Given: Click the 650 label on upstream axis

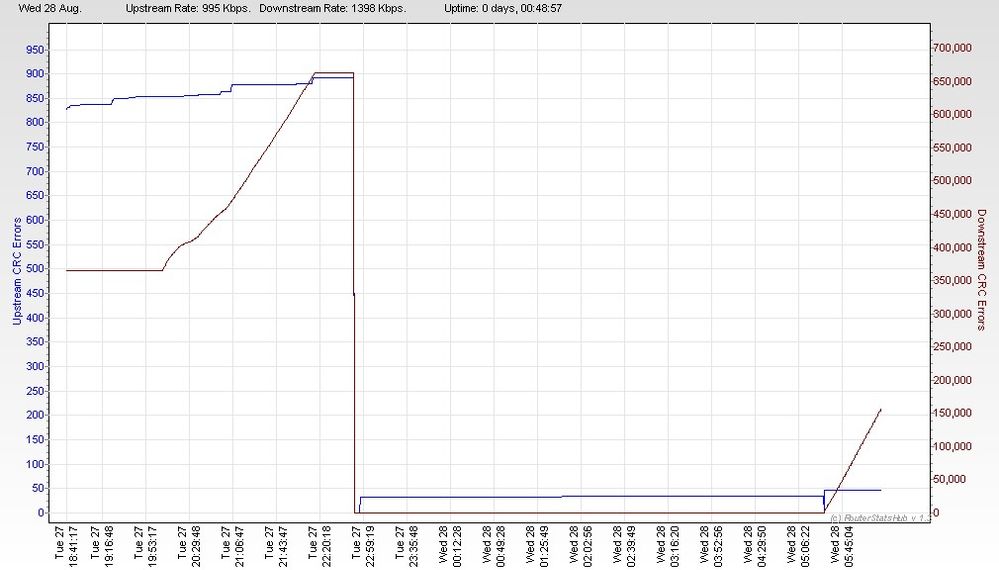Looking at the screenshot, I should [x=35, y=196].
